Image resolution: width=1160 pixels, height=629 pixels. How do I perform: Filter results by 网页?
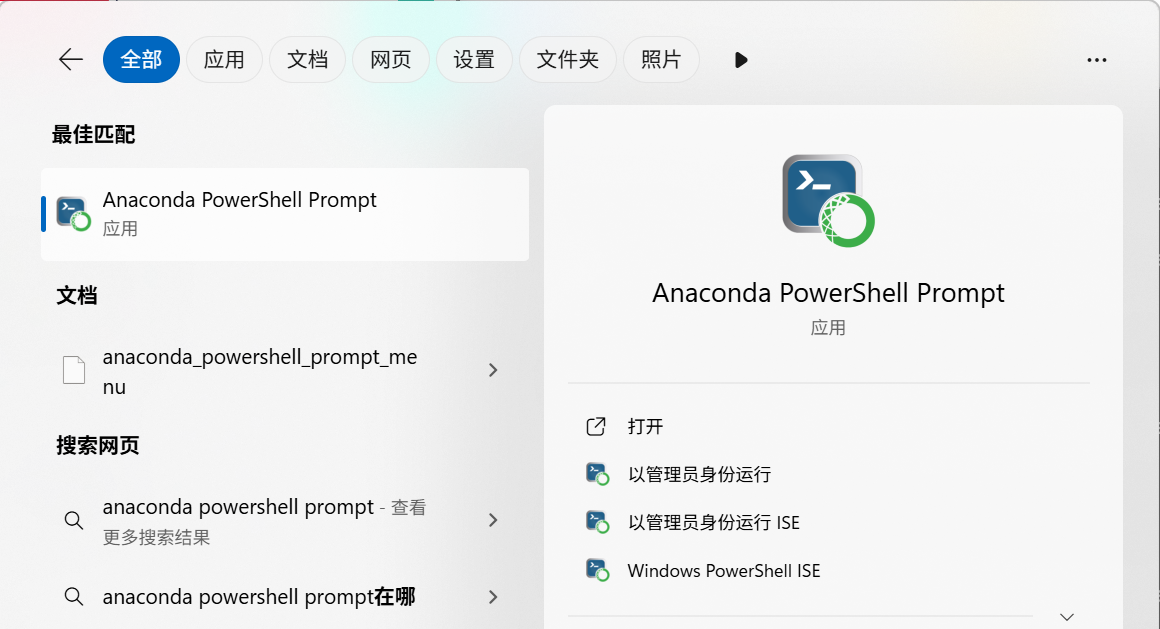(390, 60)
